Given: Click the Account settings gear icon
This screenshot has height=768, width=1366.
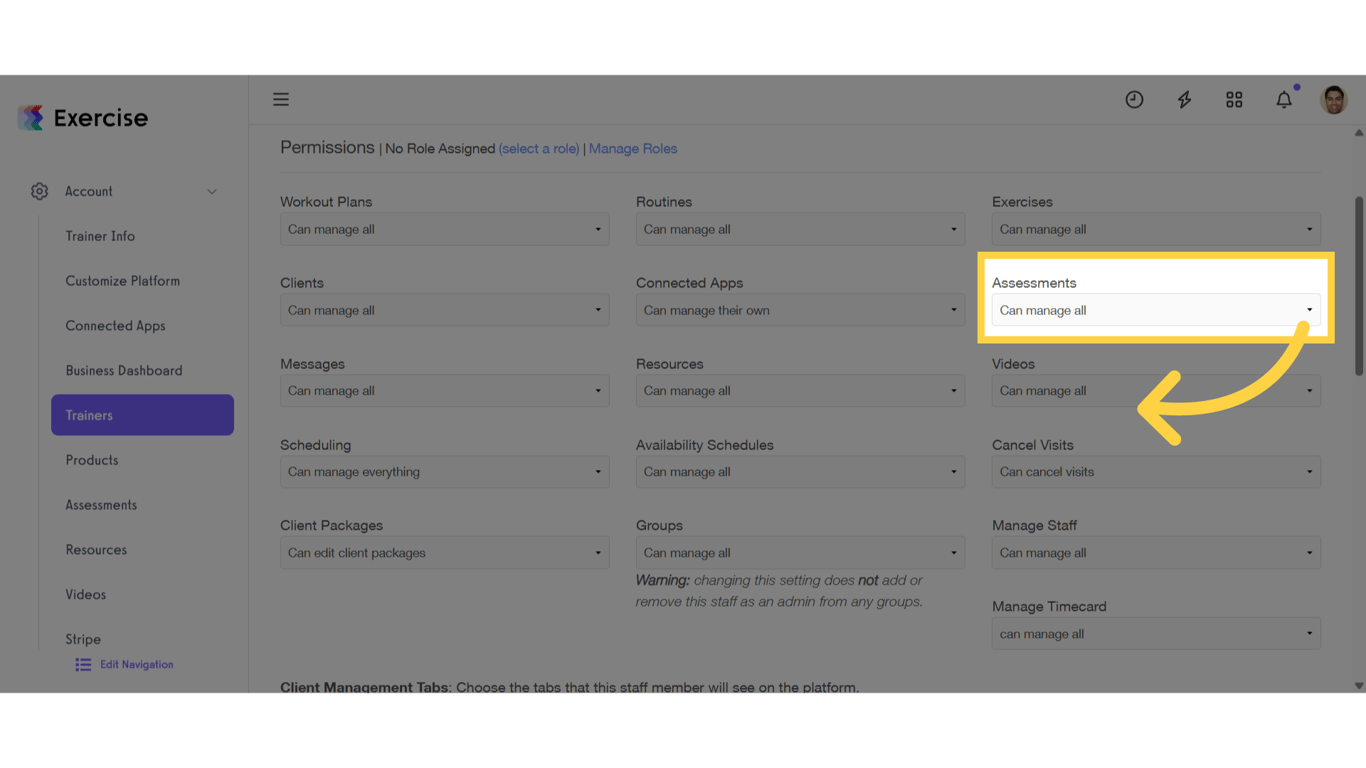Looking at the screenshot, I should click(39, 191).
